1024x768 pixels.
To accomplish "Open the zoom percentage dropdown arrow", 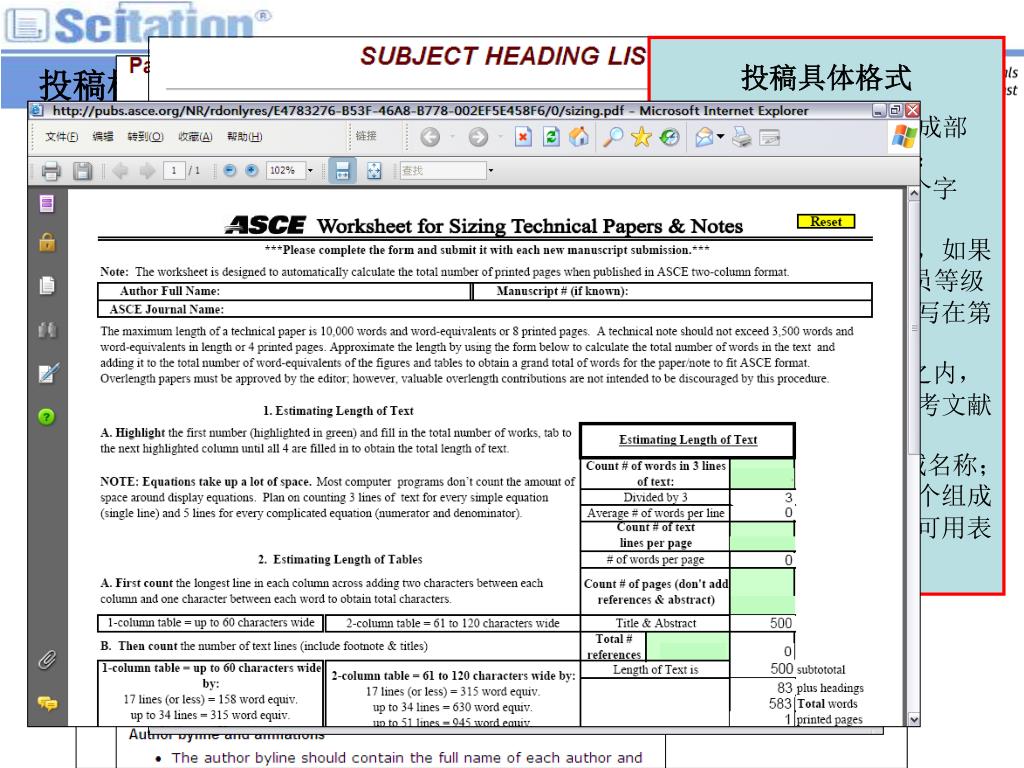I will [310, 171].
